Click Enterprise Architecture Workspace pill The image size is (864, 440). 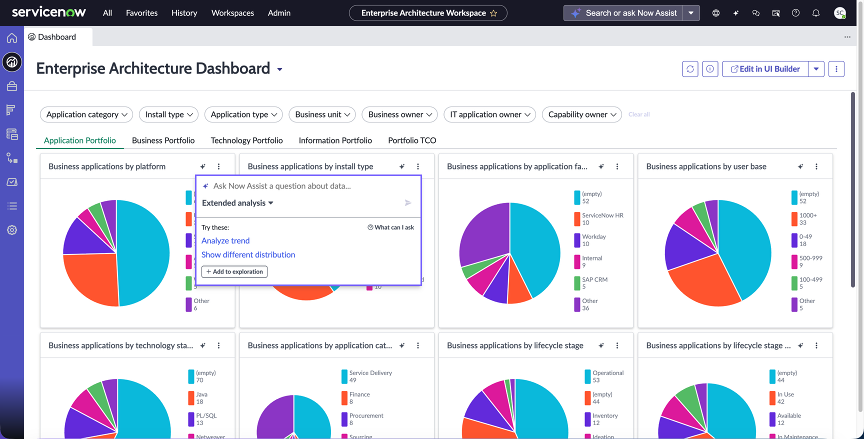(x=428, y=13)
